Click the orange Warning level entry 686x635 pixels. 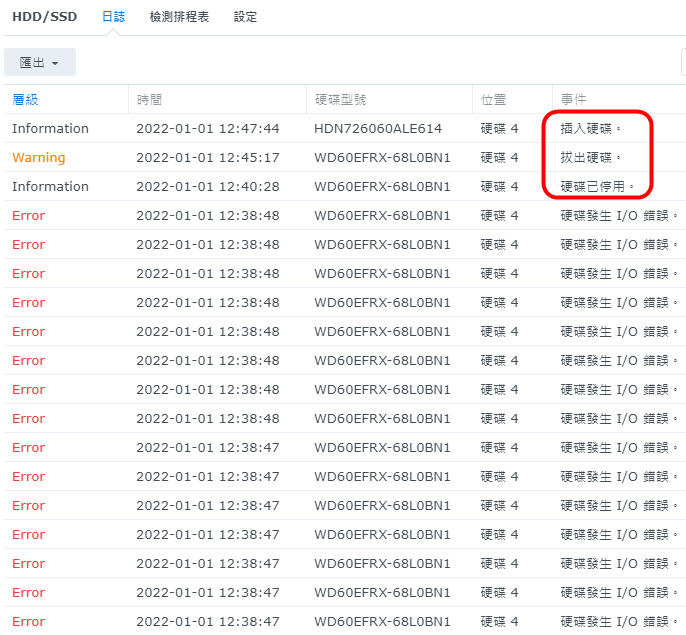(38, 158)
